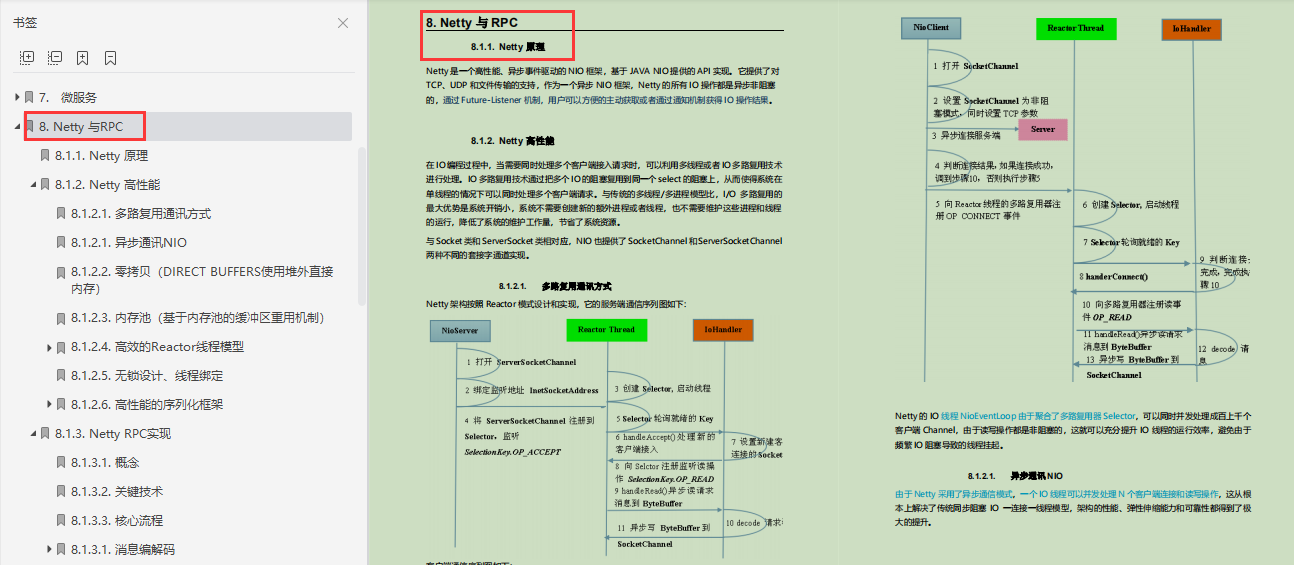This screenshot has width=1294, height=565.
Task: Go to bookmark 8.1.3. Netty RPC实现
Action: (113, 434)
